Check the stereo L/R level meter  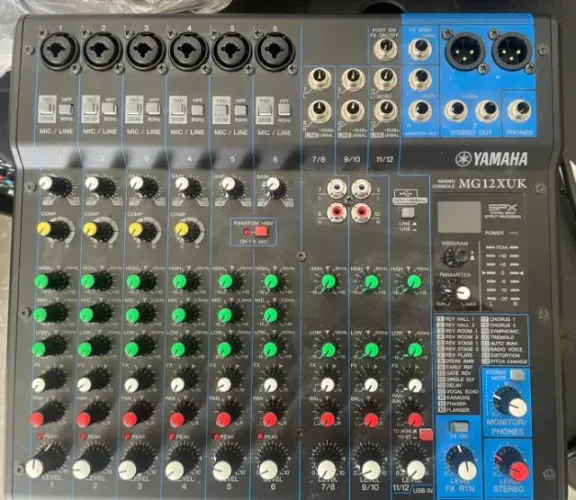point(502,274)
